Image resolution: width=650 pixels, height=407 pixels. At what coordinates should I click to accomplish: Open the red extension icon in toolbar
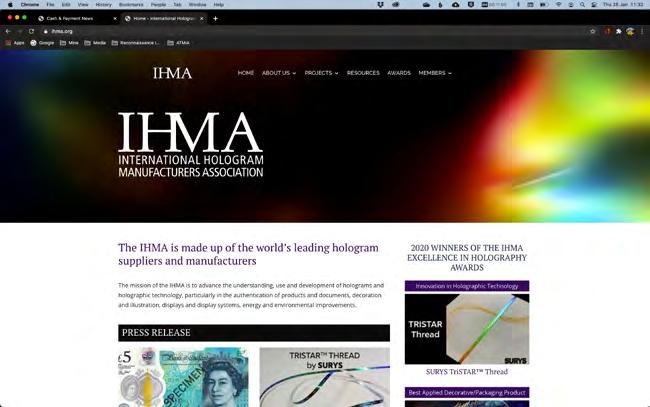click(x=608, y=31)
